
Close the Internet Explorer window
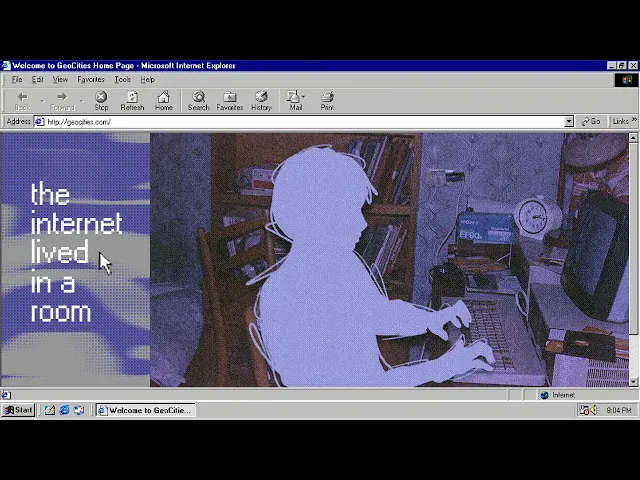tap(633, 66)
